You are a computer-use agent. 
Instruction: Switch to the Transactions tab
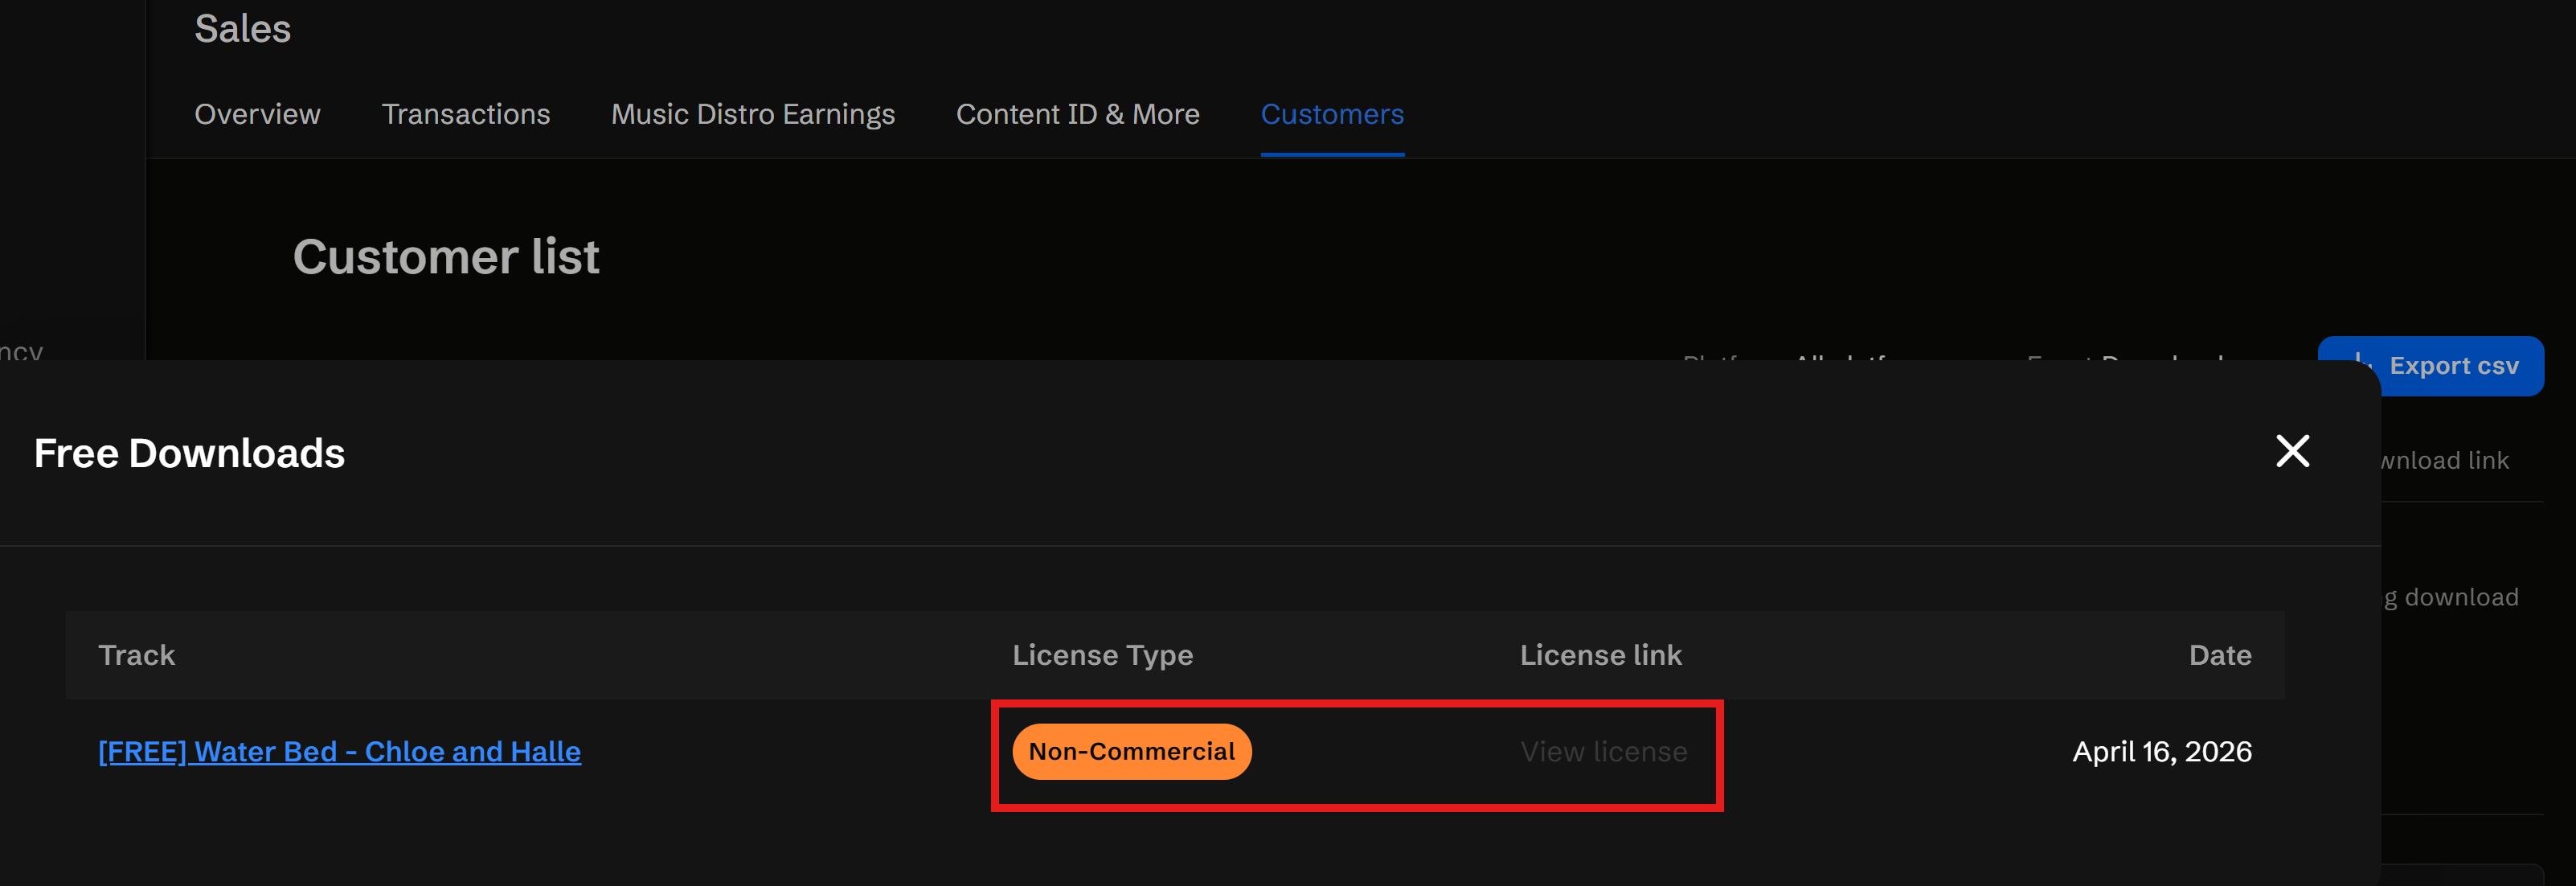pos(466,114)
